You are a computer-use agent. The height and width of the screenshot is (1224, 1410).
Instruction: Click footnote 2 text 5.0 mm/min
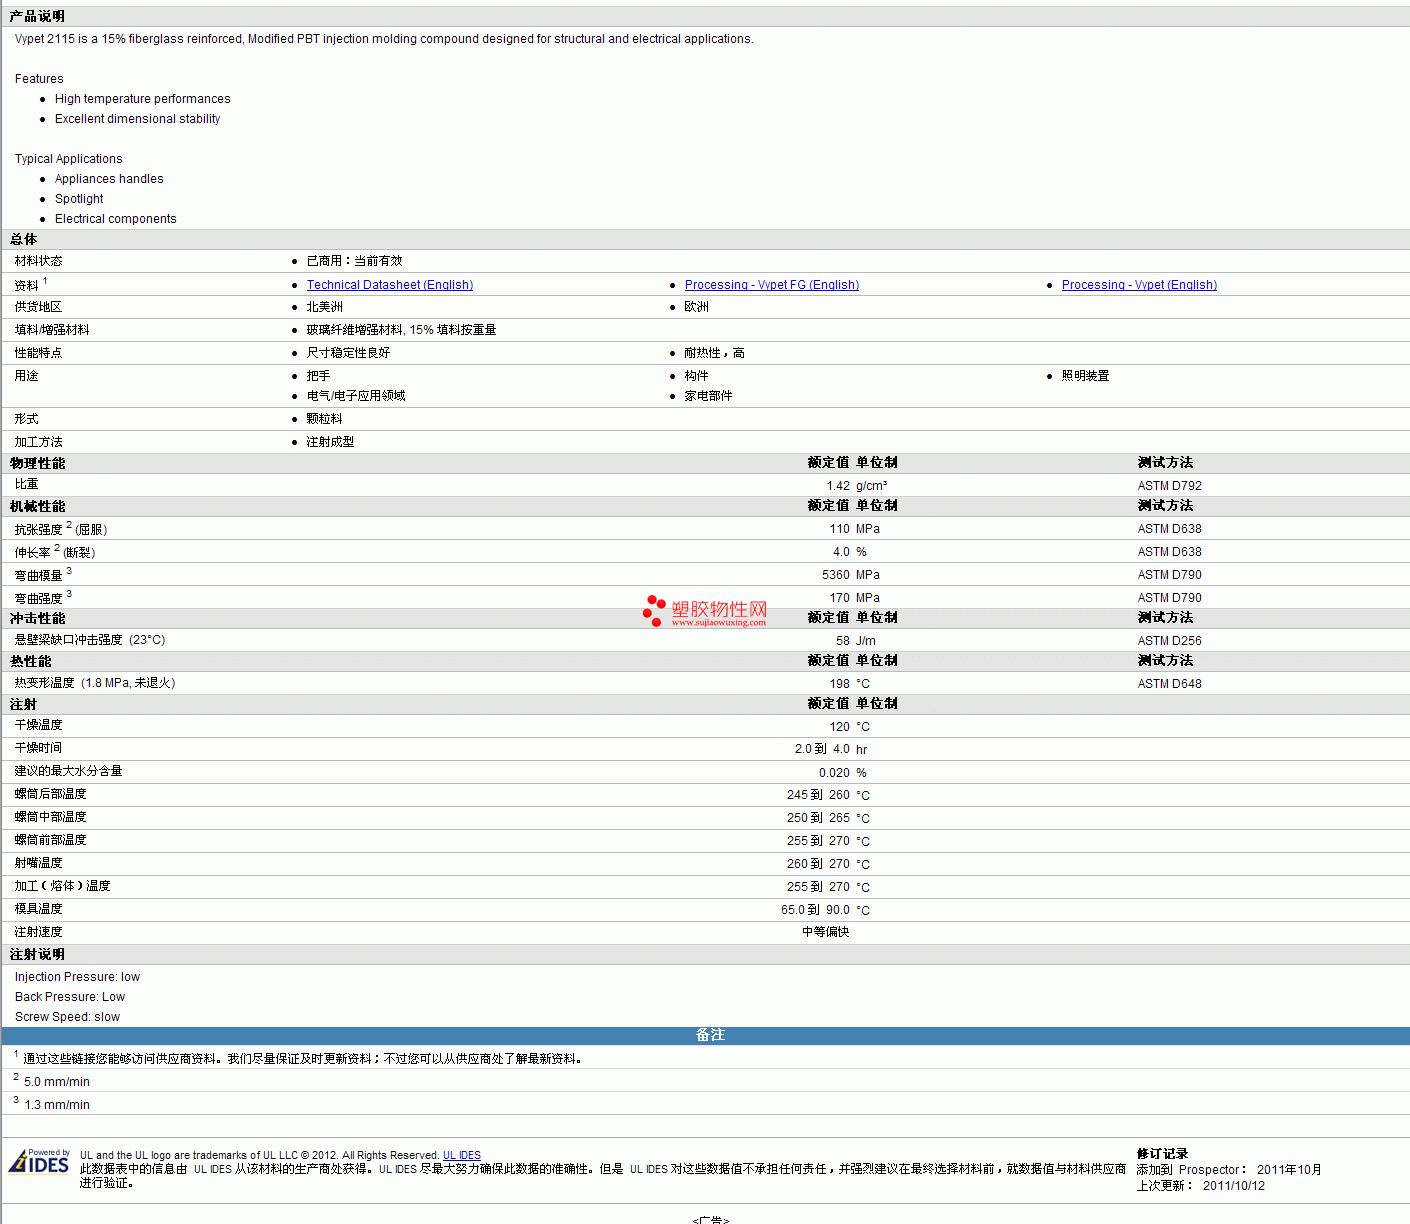point(57,1082)
